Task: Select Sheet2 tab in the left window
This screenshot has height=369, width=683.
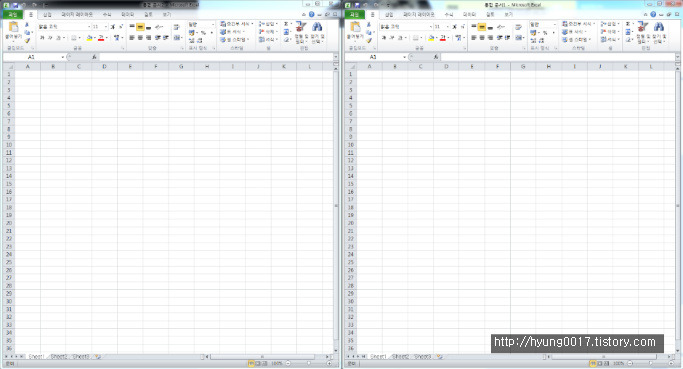Action: click(59, 357)
